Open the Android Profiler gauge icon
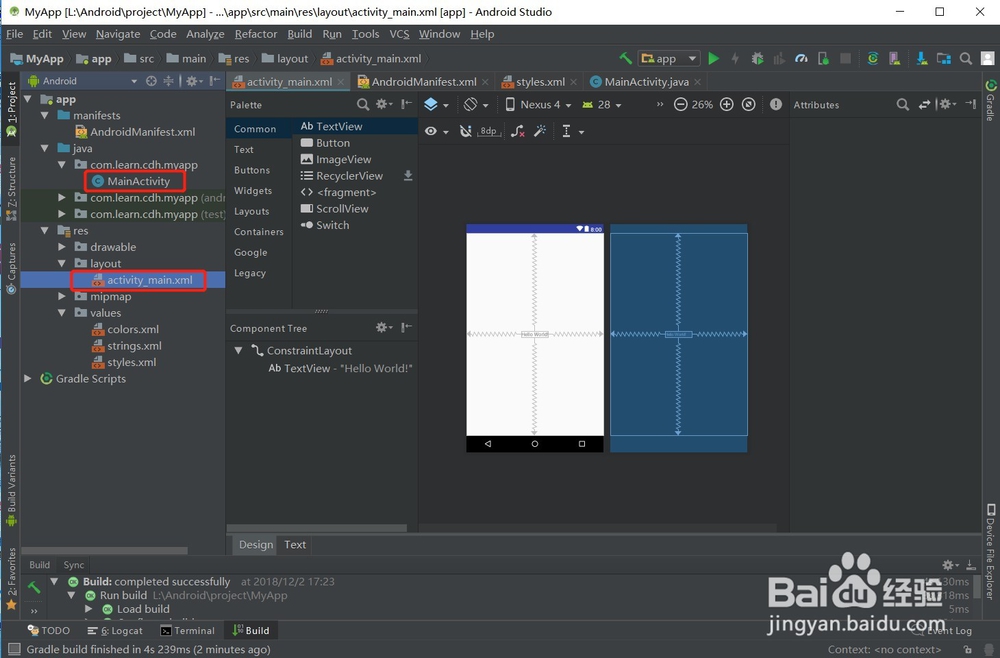This screenshot has height=658, width=1000. pyautogui.click(x=801, y=59)
